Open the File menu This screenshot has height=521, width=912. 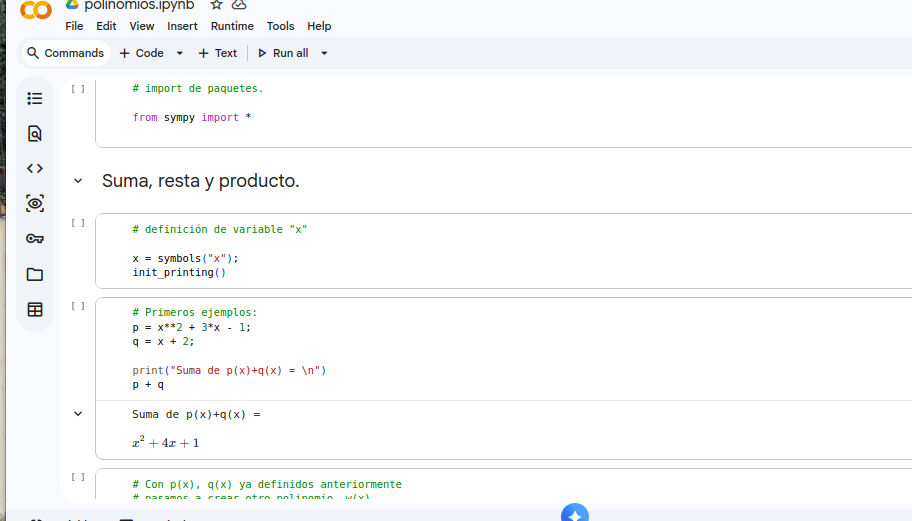point(74,26)
